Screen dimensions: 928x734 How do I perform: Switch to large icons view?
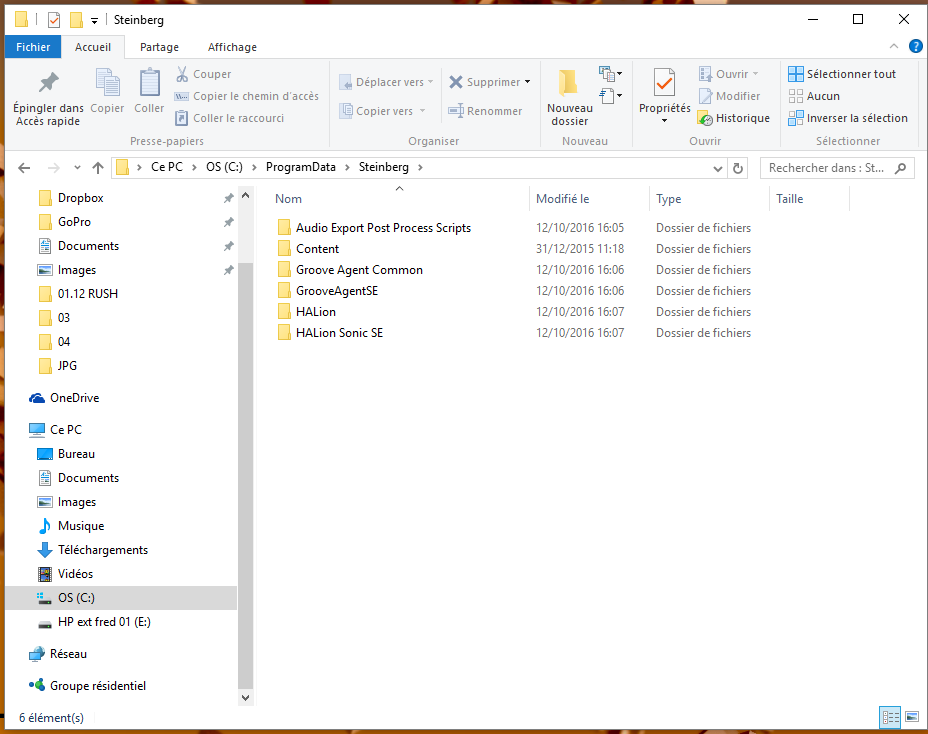tap(911, 717)
